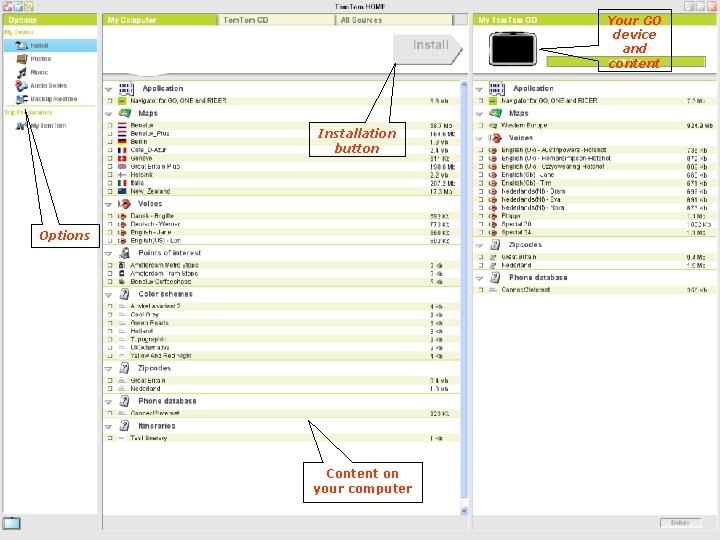Click the Delete button at bottom right
The width and height of the screenshot is (720, 540).
681,523
